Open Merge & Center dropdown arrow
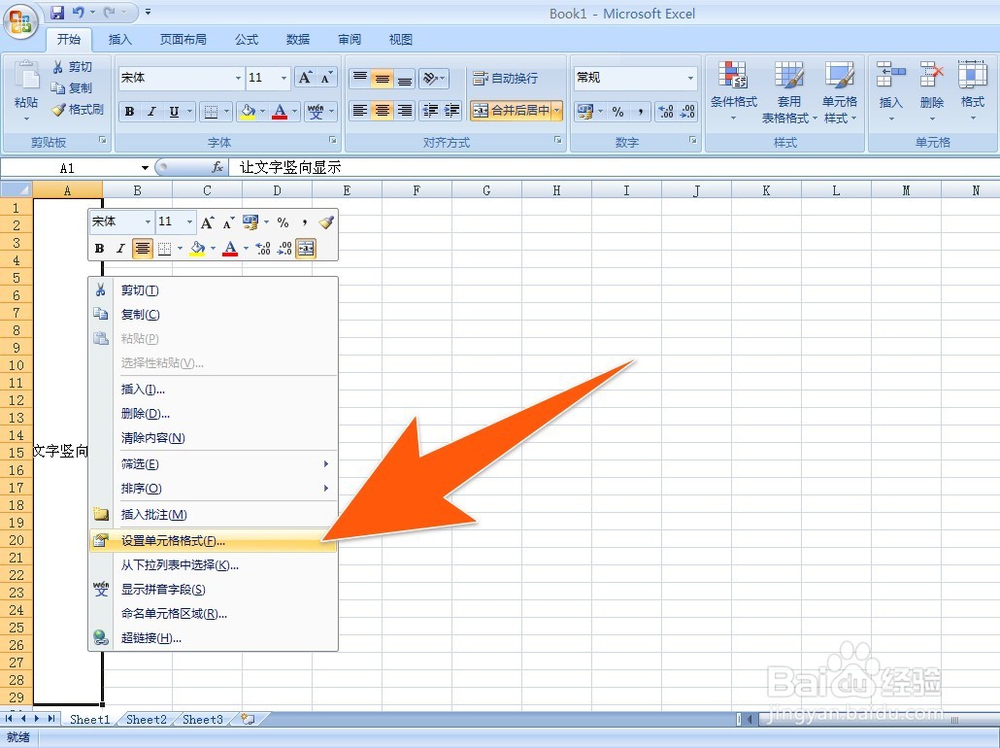This screenshot has width=1000, height=748. (557, 111)
